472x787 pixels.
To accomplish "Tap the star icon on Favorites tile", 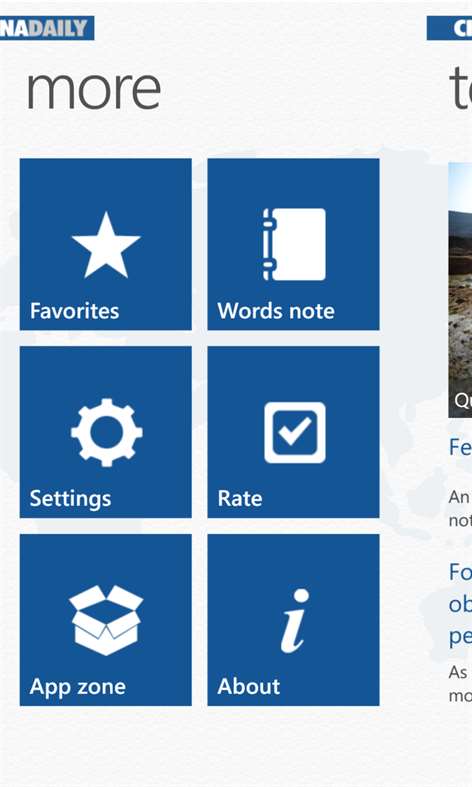I will [x=105, y=245].
